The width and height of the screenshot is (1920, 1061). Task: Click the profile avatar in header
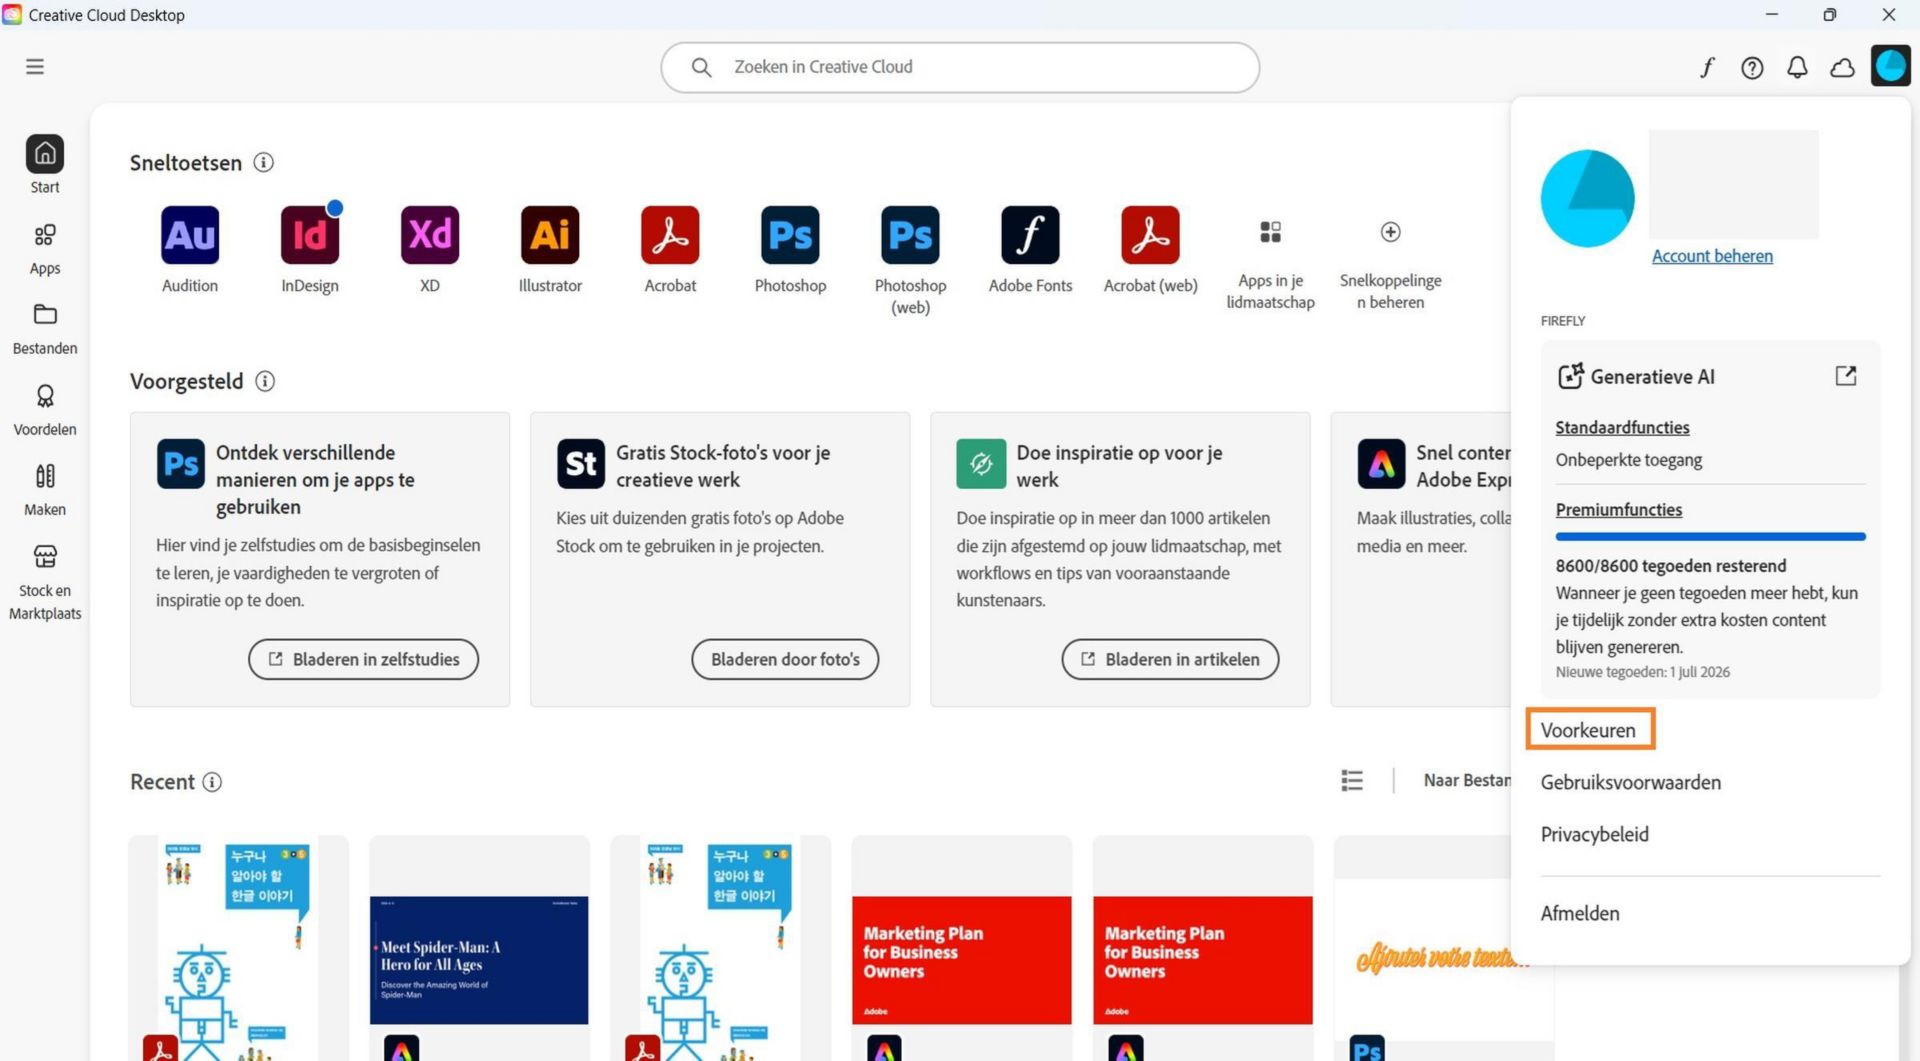pyautogui.click(x=1890, y=67)
